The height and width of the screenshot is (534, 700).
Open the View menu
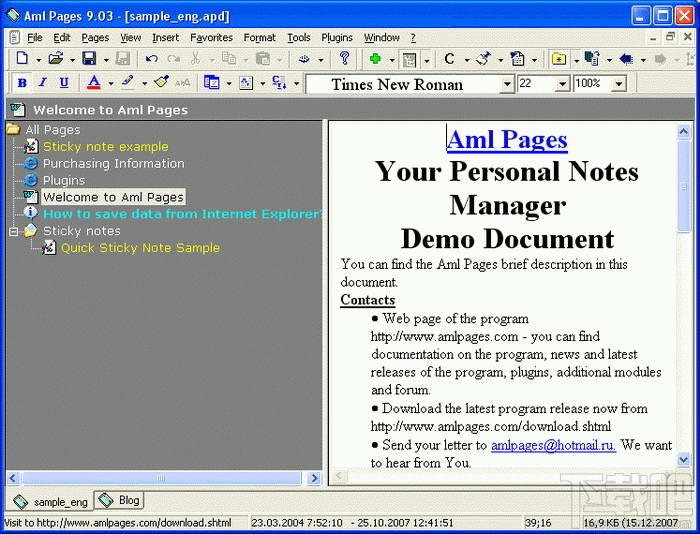tap(130, 38)
